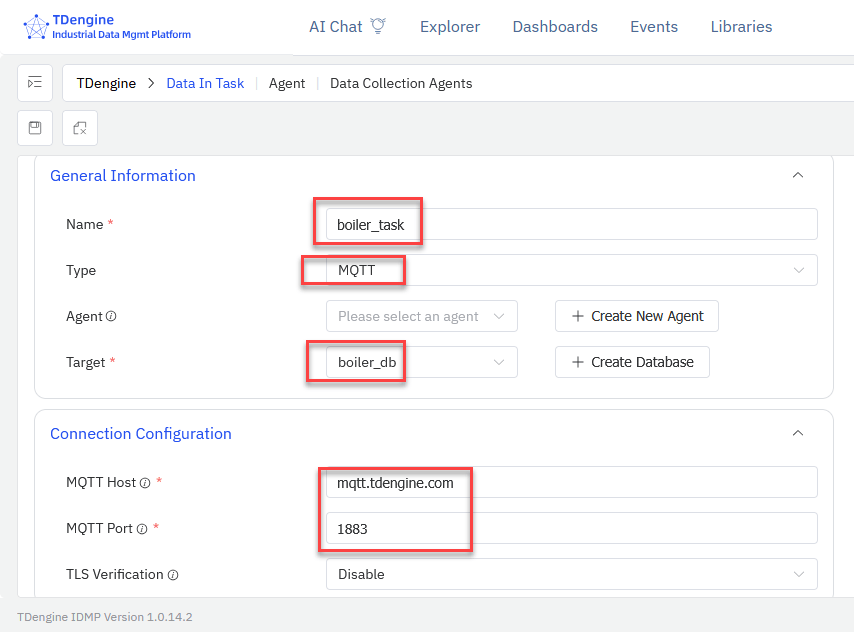Click the save icon in the toolbar
Image resolution: width=854 pixels, height=632 pixels.
click(35, 128)
